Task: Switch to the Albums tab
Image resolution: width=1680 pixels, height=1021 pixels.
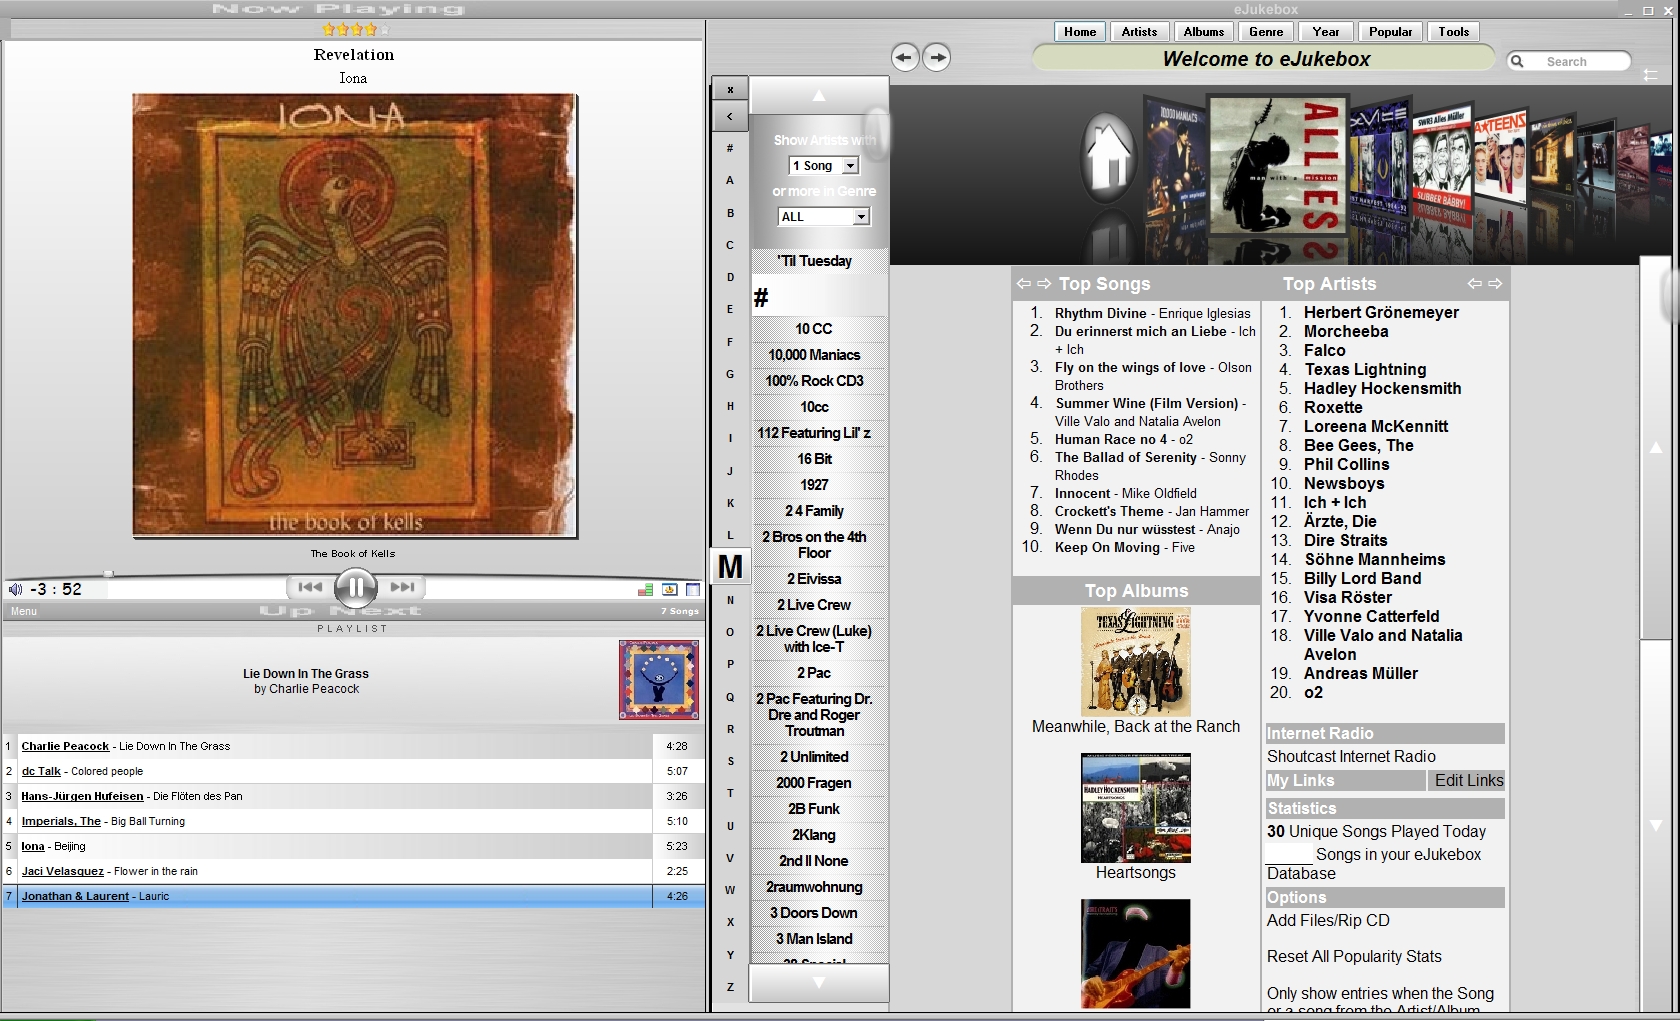Action: pos(1204,32)
